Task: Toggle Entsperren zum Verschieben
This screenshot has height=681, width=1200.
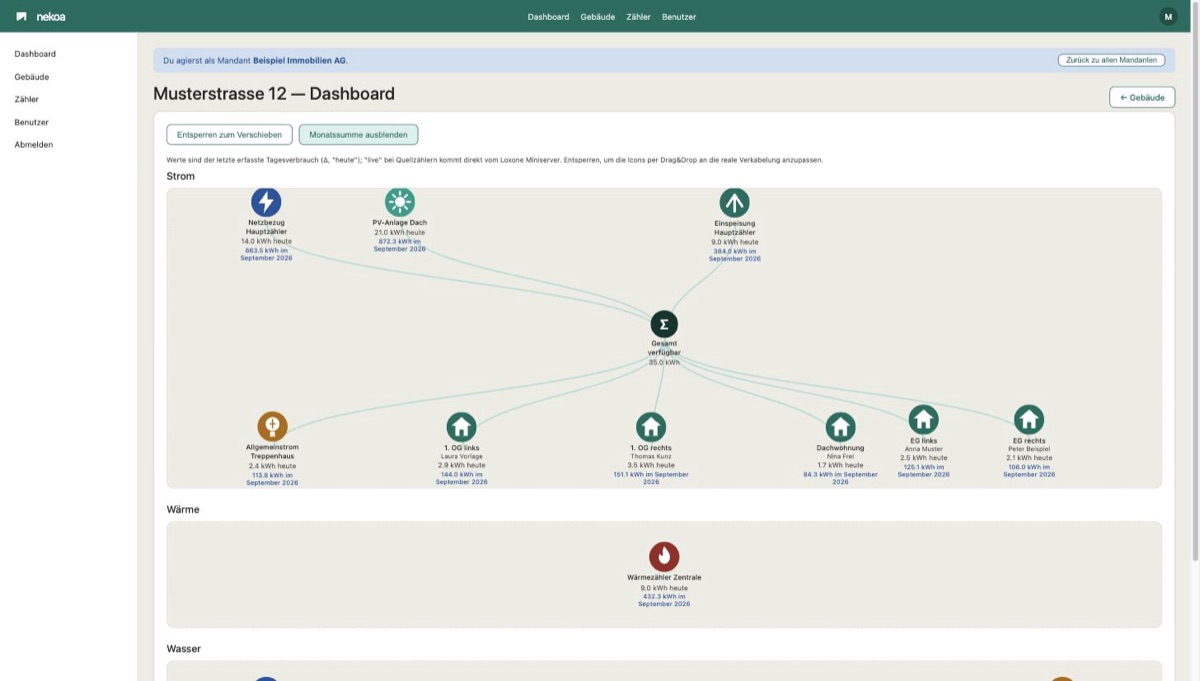Action: [229, 134]
